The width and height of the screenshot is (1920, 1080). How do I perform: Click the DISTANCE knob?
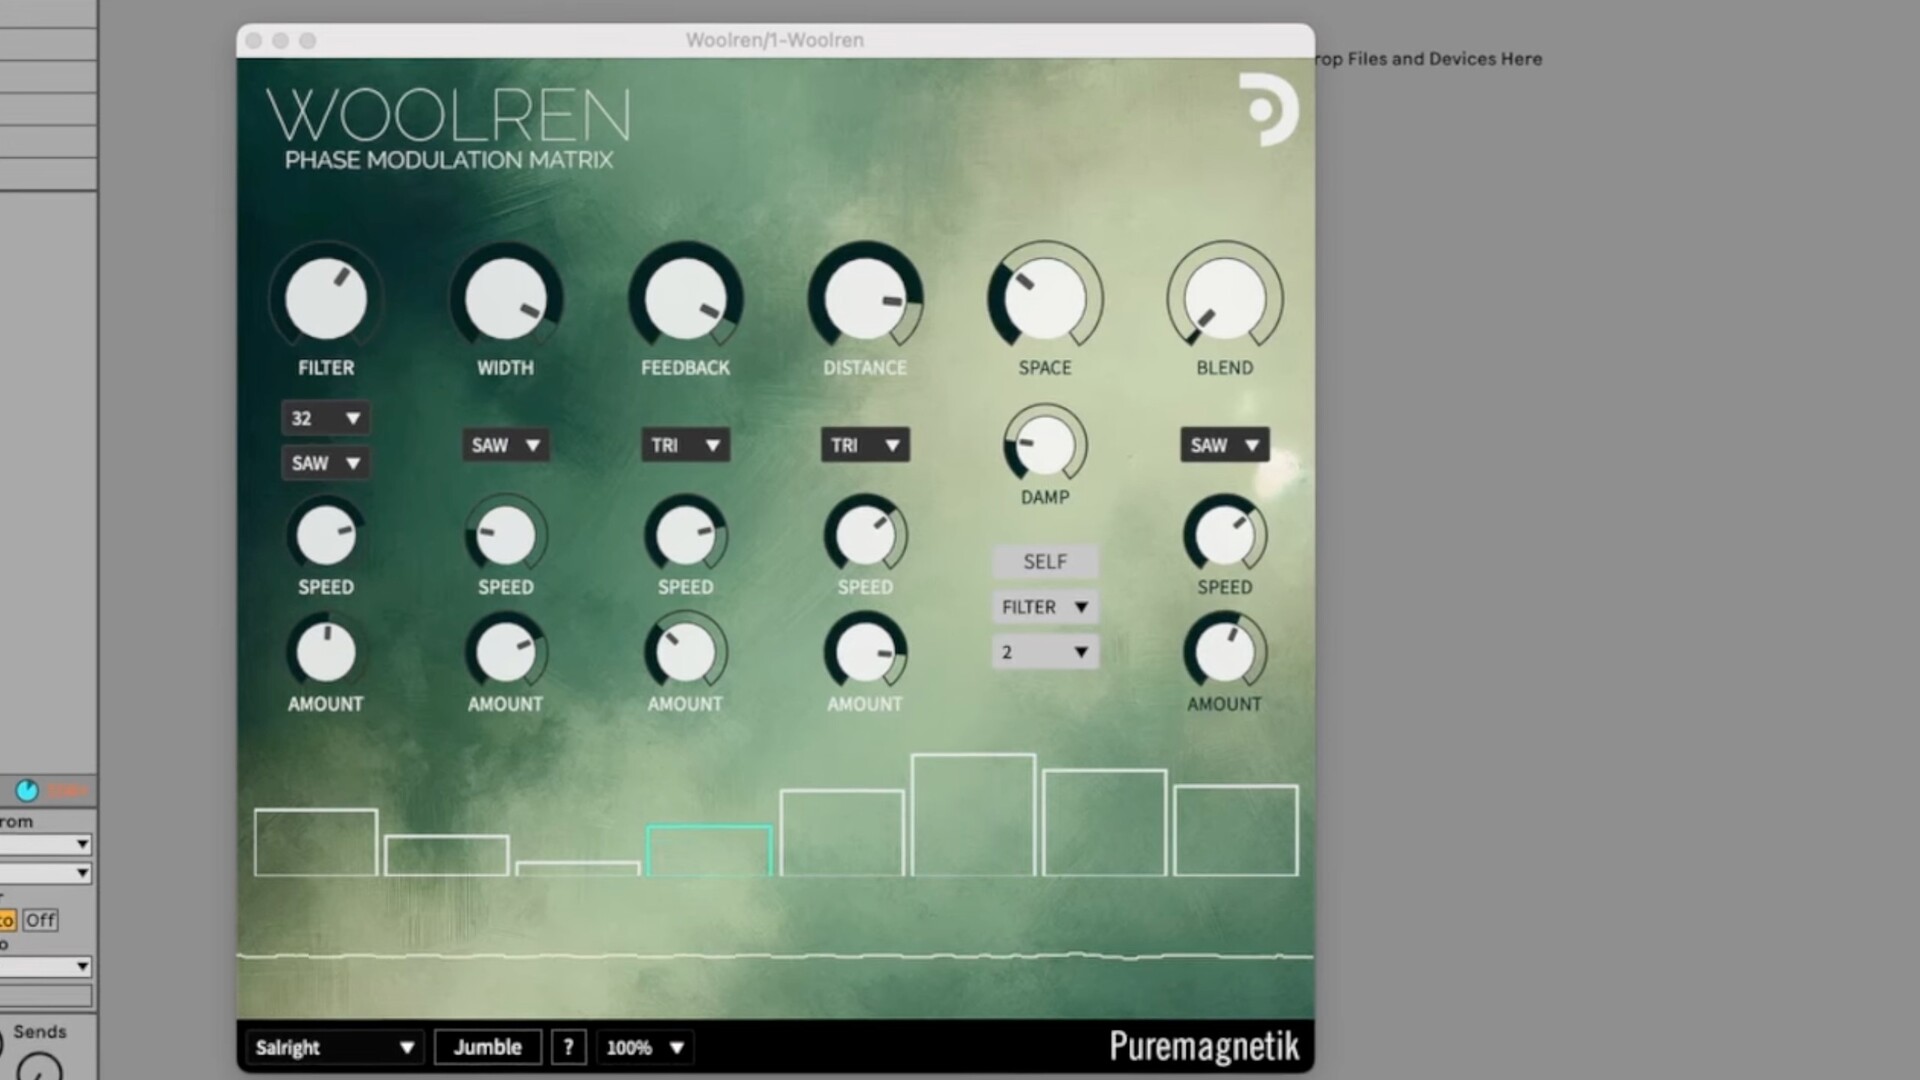tap(865, 299)
